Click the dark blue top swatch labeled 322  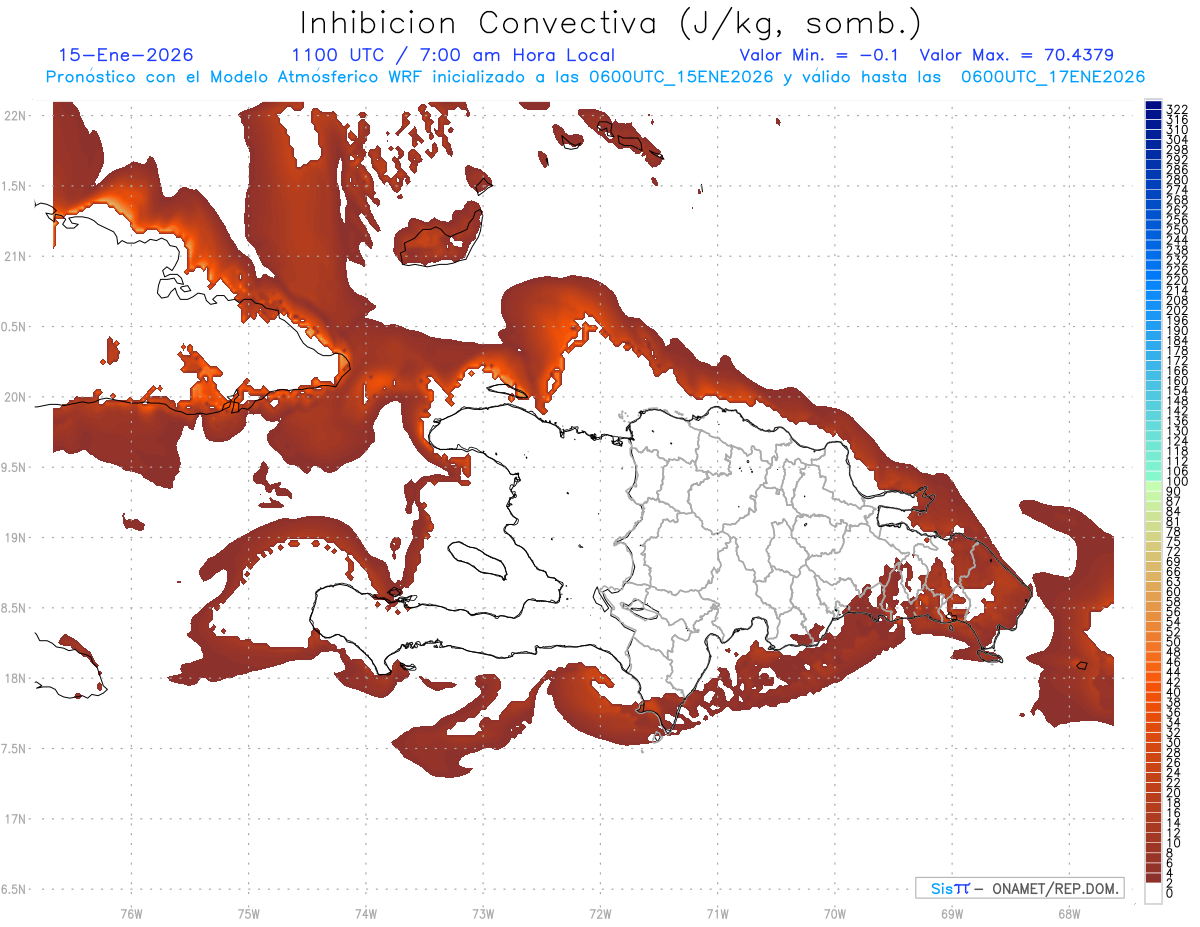[1153, 105]
